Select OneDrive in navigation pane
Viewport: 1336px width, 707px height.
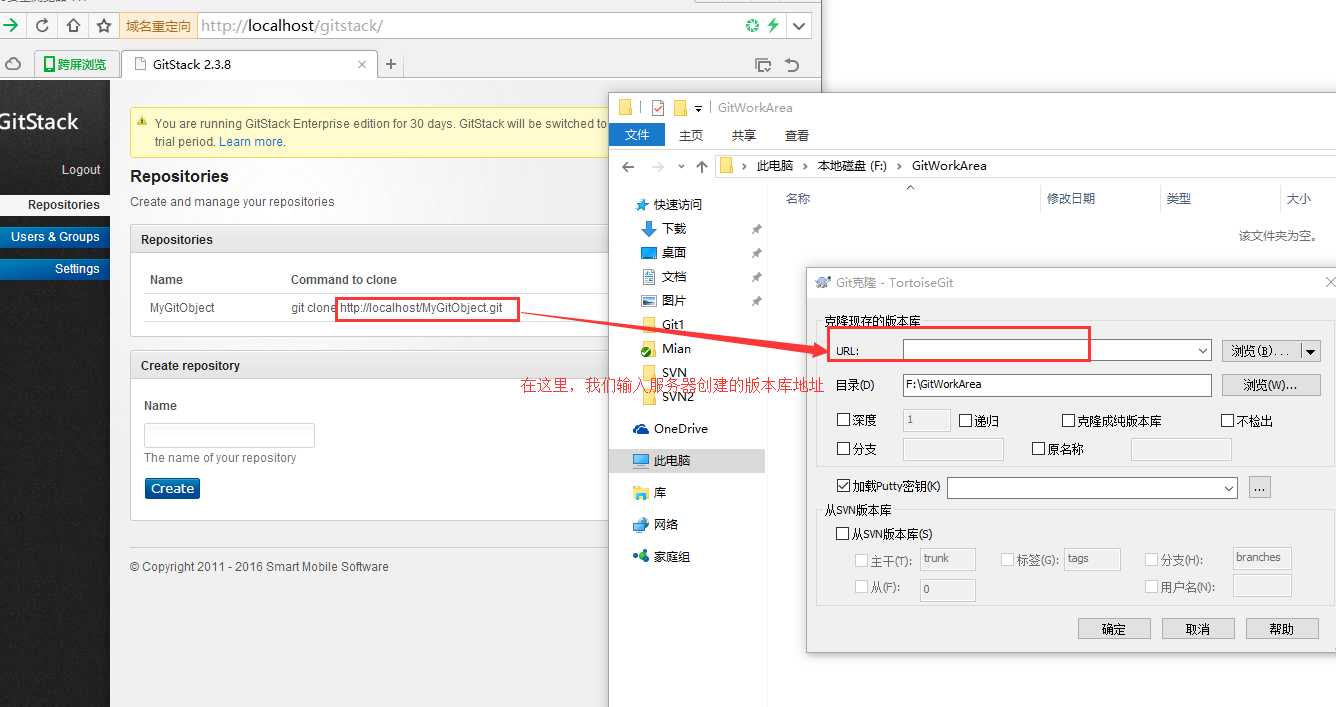680,428
